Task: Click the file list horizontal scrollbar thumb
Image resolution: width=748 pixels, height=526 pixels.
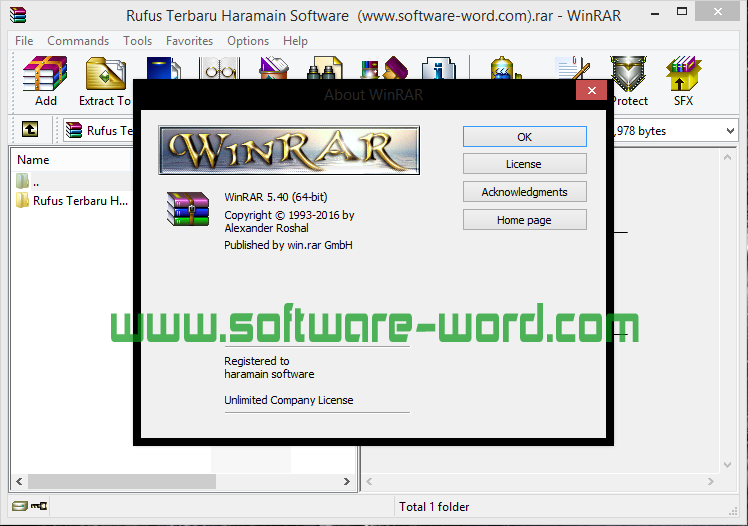Action: pyautogui.click(x=122, y=481)
